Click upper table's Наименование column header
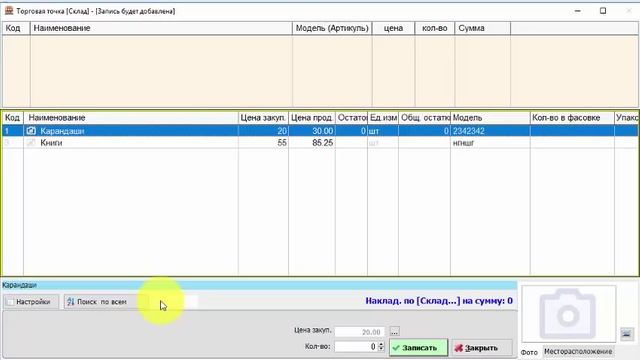This screenshot has height=360, width=640. click(x=161, y=28)
